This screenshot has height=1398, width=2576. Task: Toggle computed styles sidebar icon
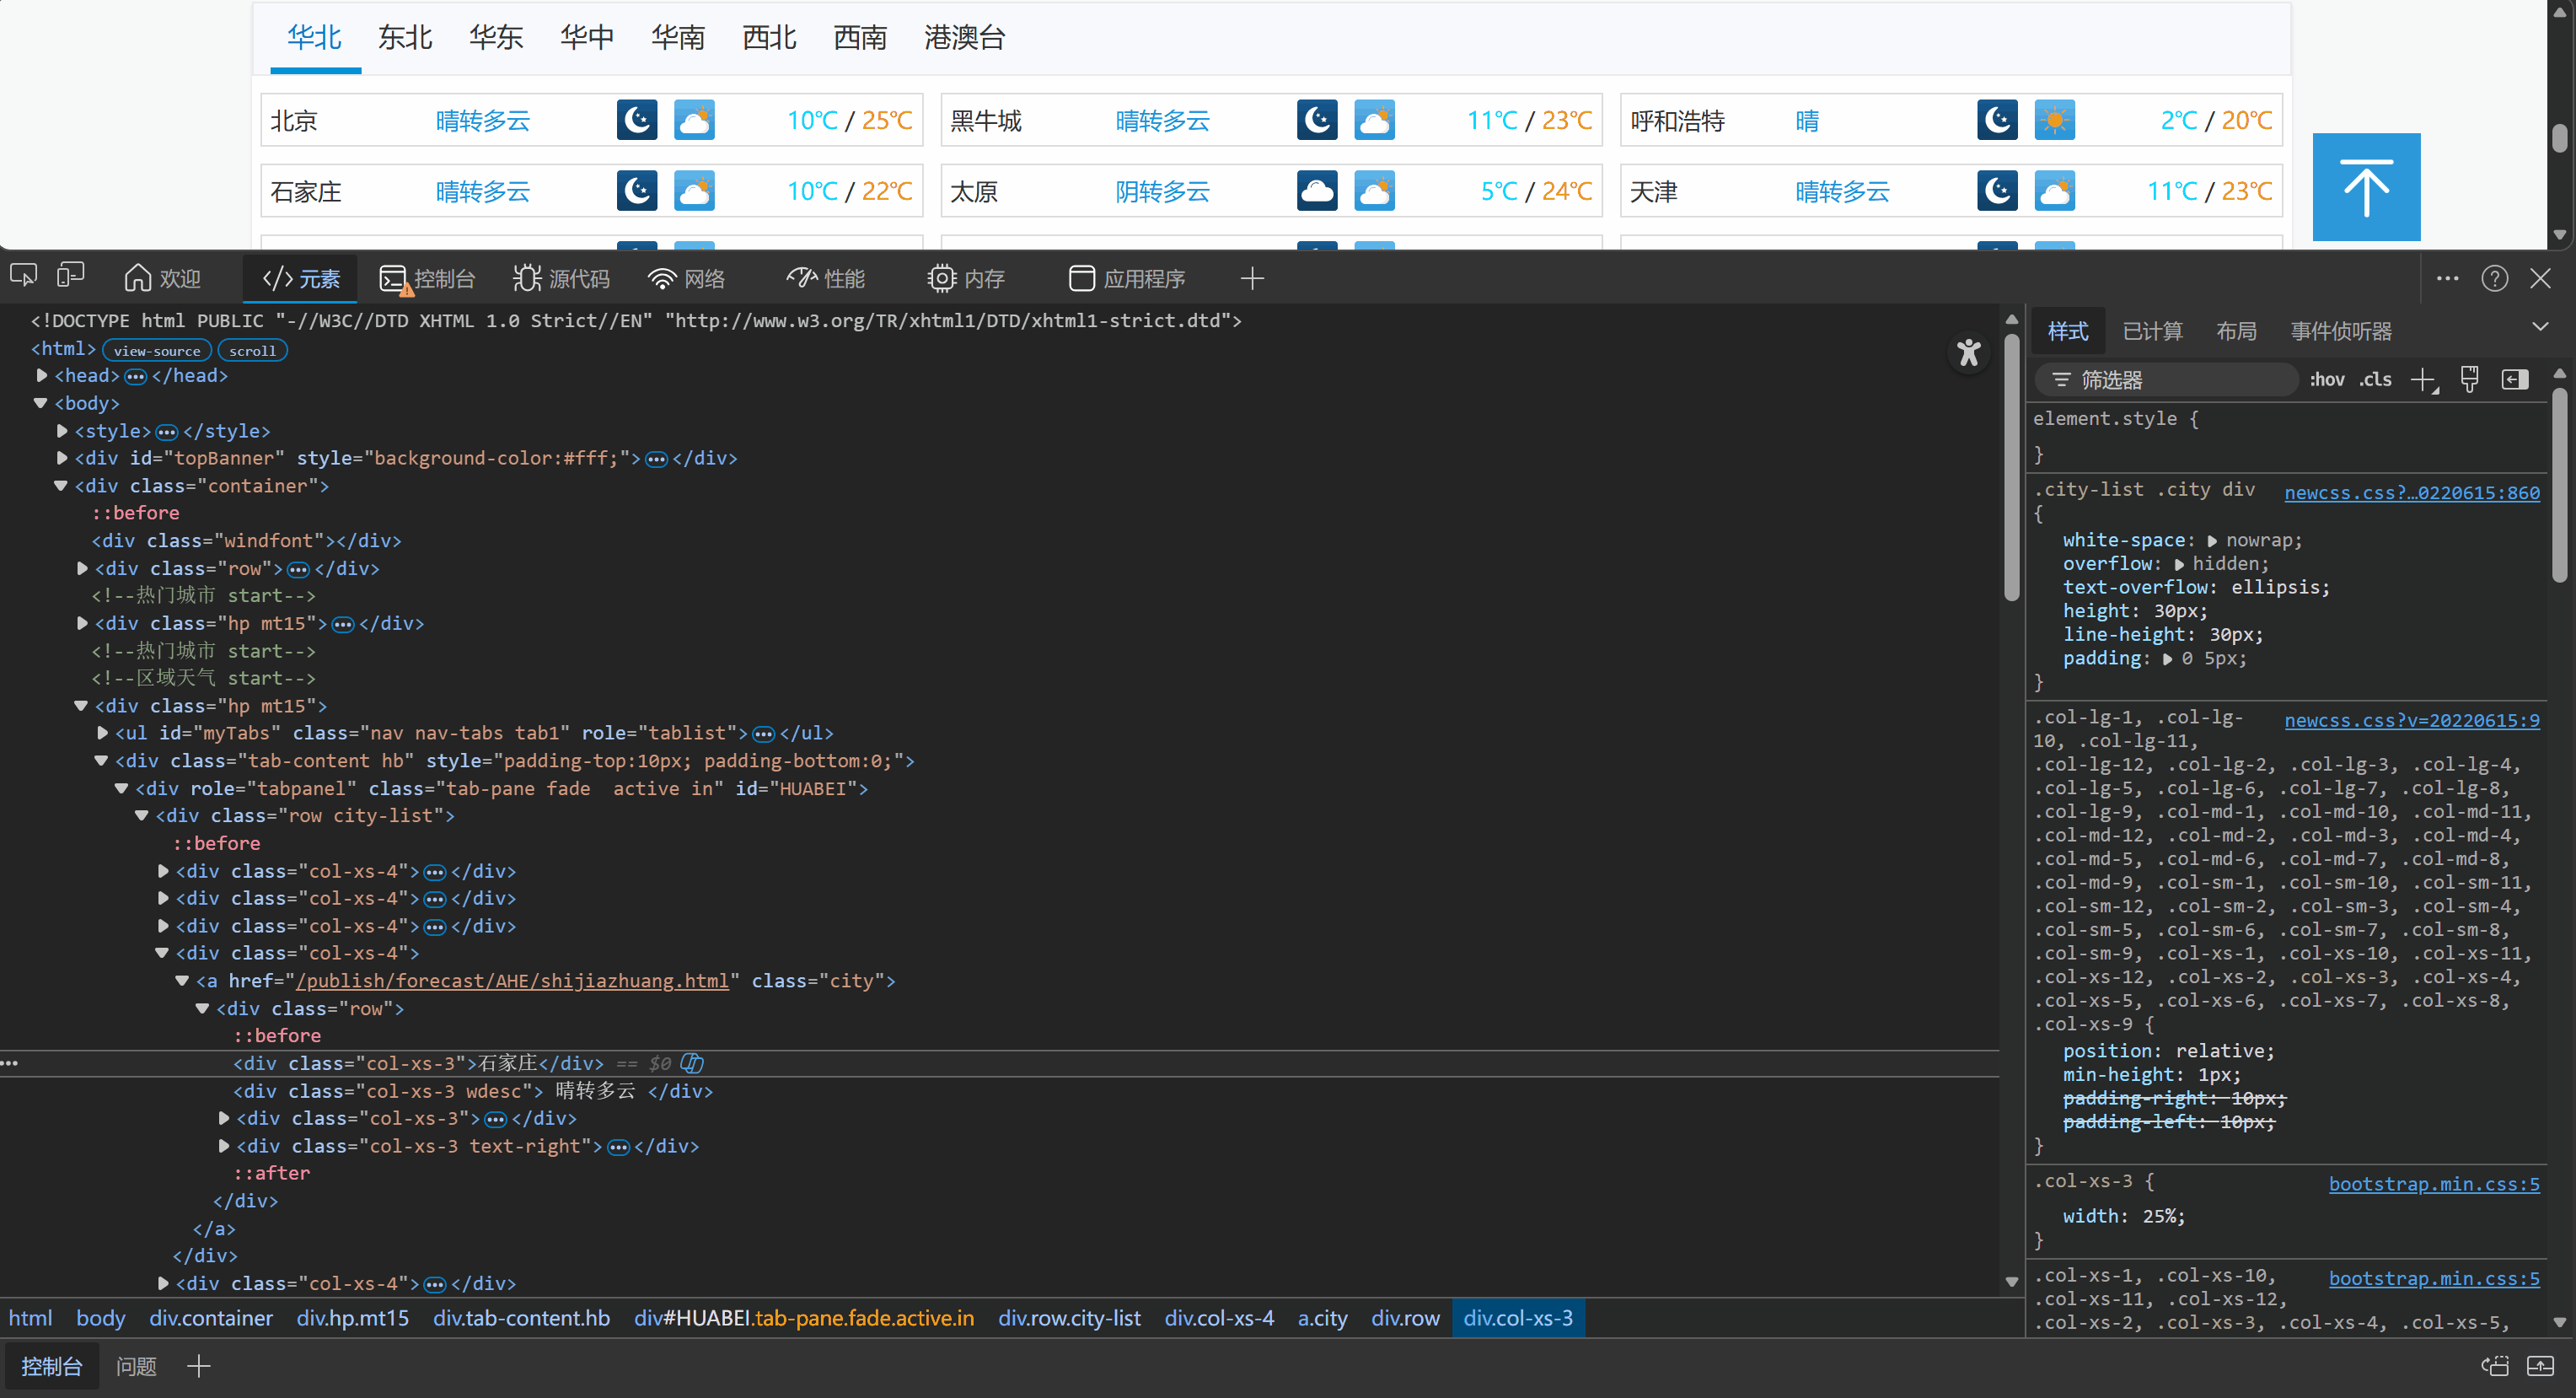[x=2514, y=380]
